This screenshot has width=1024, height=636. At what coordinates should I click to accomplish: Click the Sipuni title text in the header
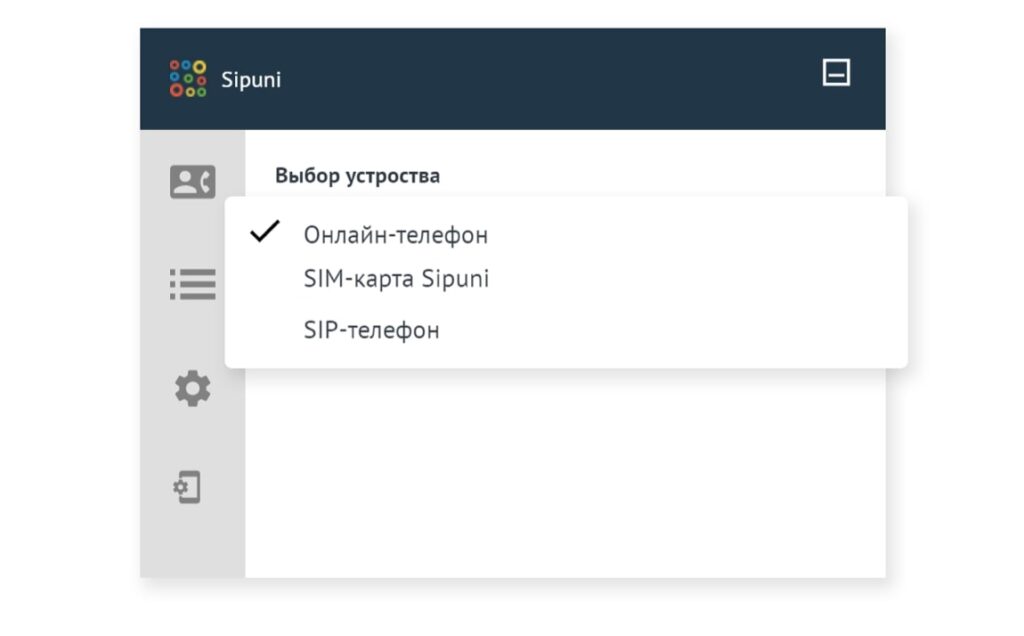[x=251, y=80]
